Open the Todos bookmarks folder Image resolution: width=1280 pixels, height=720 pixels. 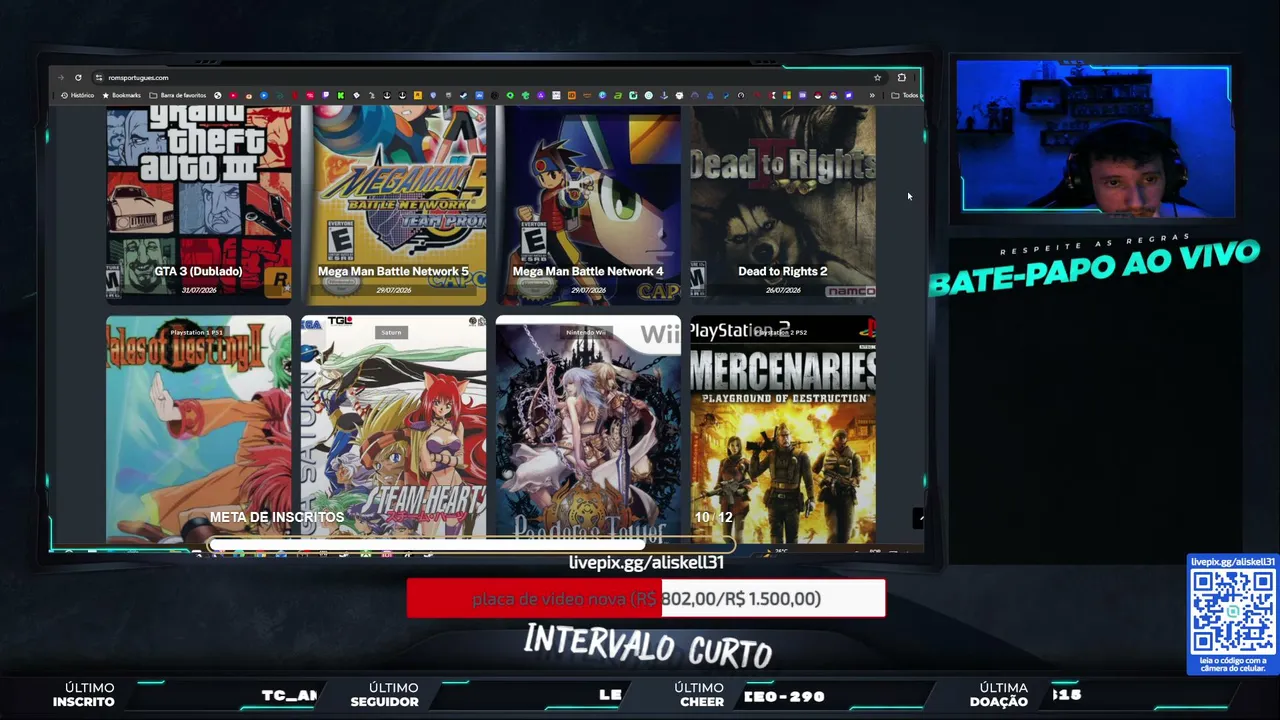click(x=906, y=96)
